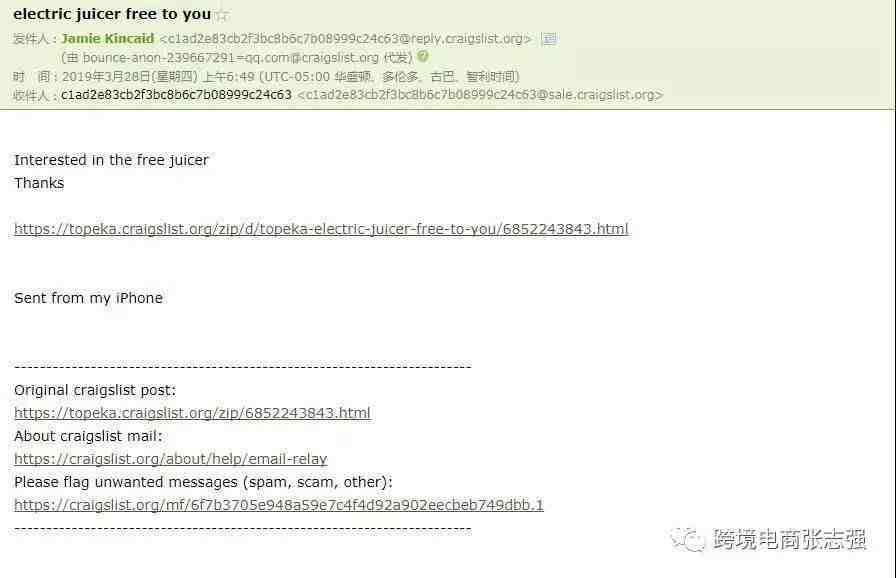Screen dimensions: 896x578
Task: Open the flag unwanted messages link
Action: coord(279,505)
